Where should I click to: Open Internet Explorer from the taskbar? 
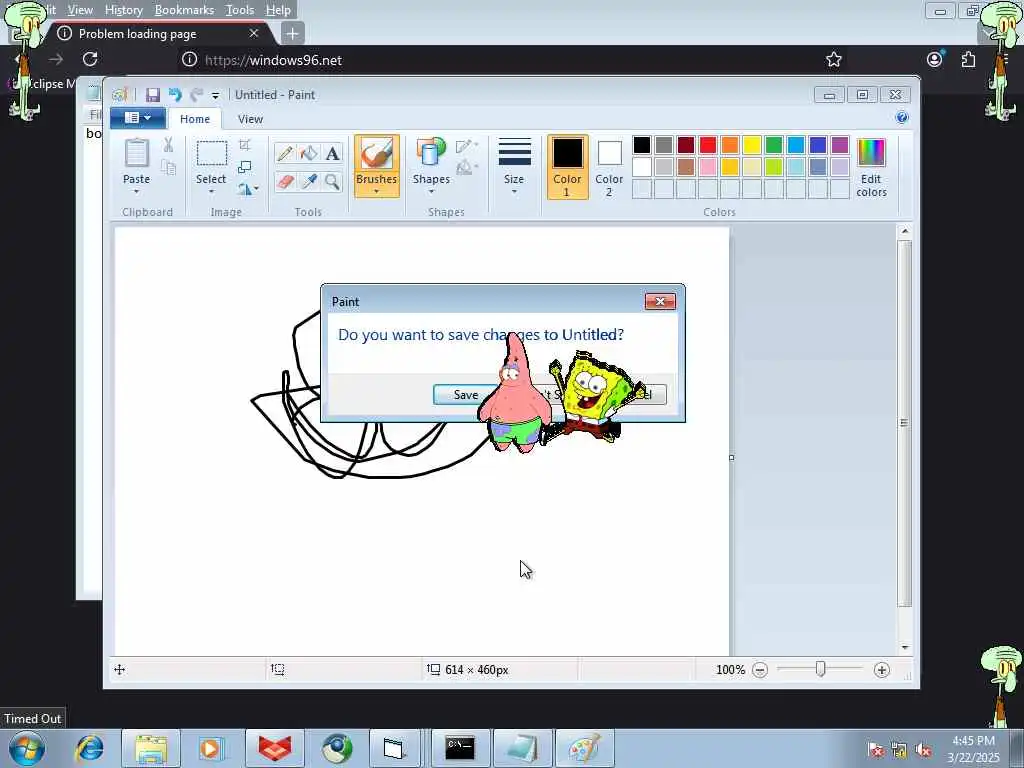pyautogui.click(x=89, y=748)
